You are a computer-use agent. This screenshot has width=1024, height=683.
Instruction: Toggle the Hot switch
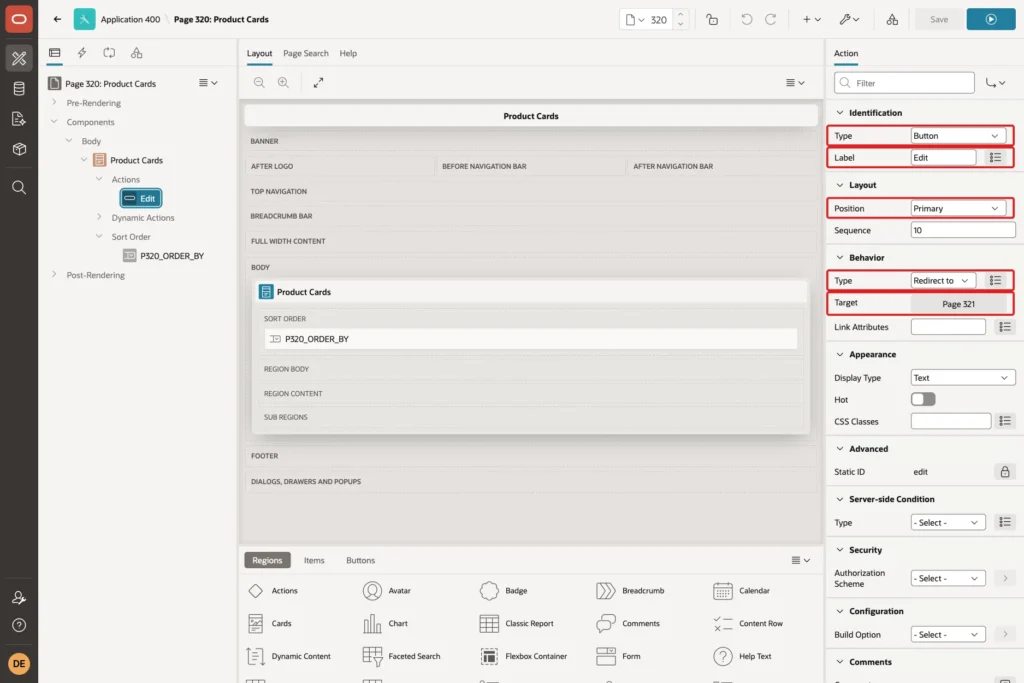[x=923, y=399]
